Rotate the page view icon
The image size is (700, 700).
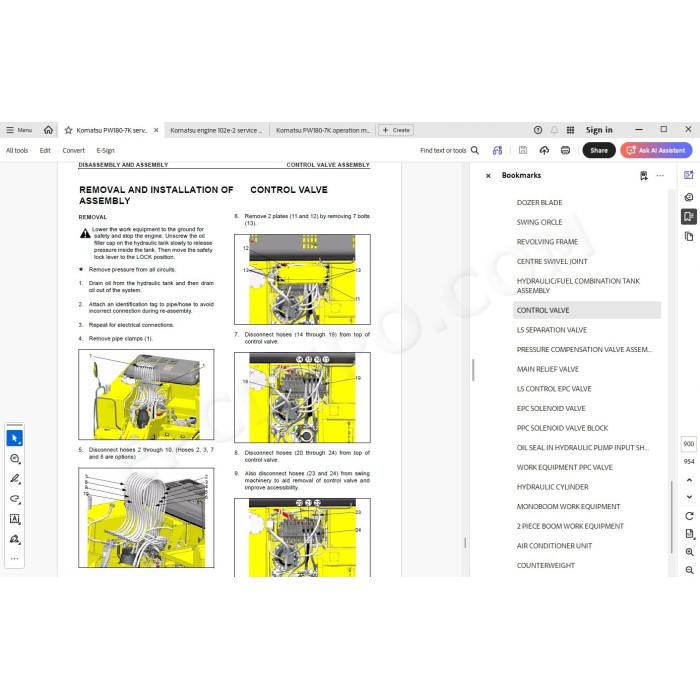pos(689,516)
